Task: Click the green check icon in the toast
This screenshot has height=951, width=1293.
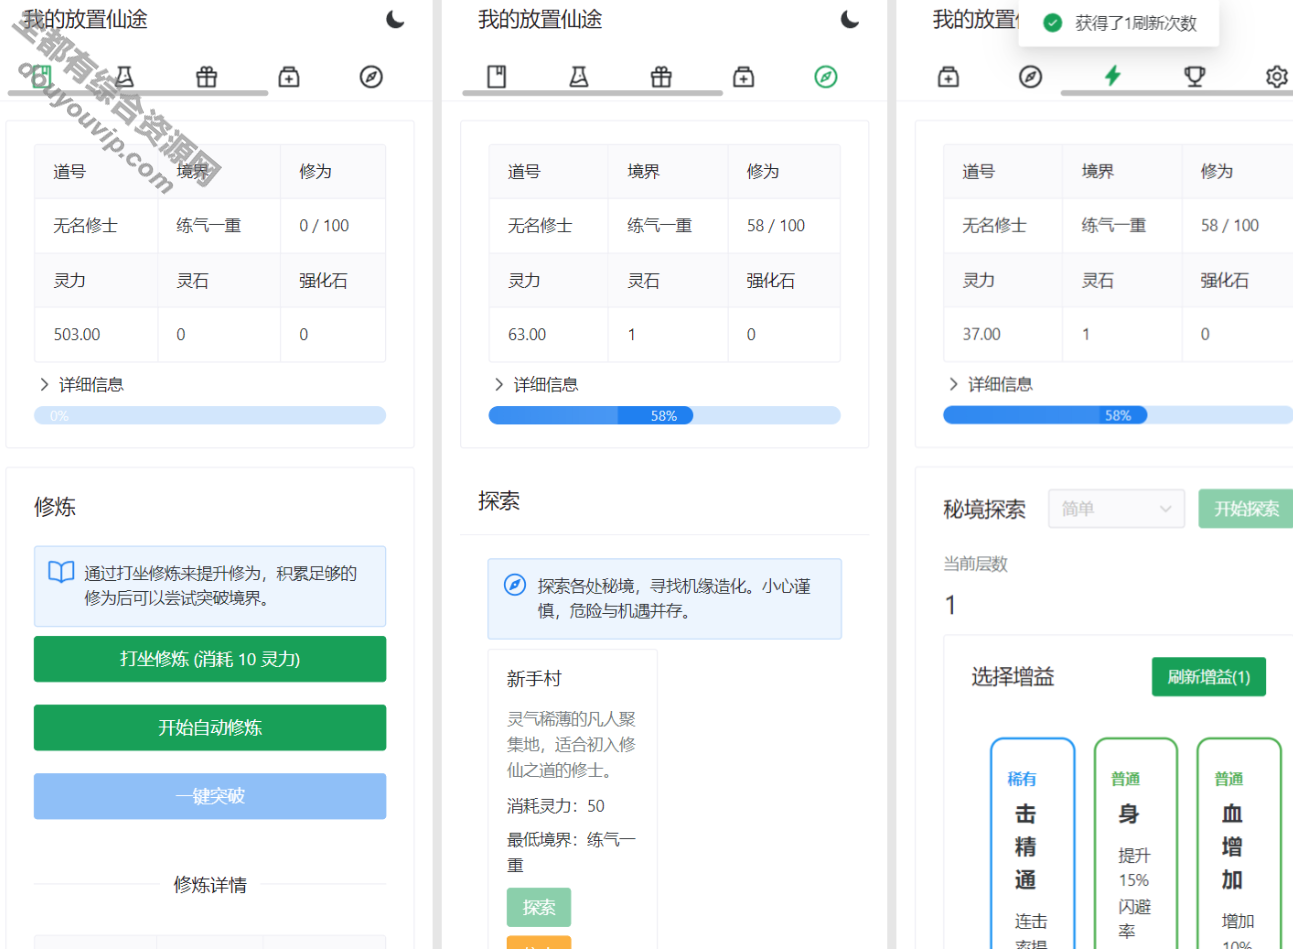Action: (1052, 23)
